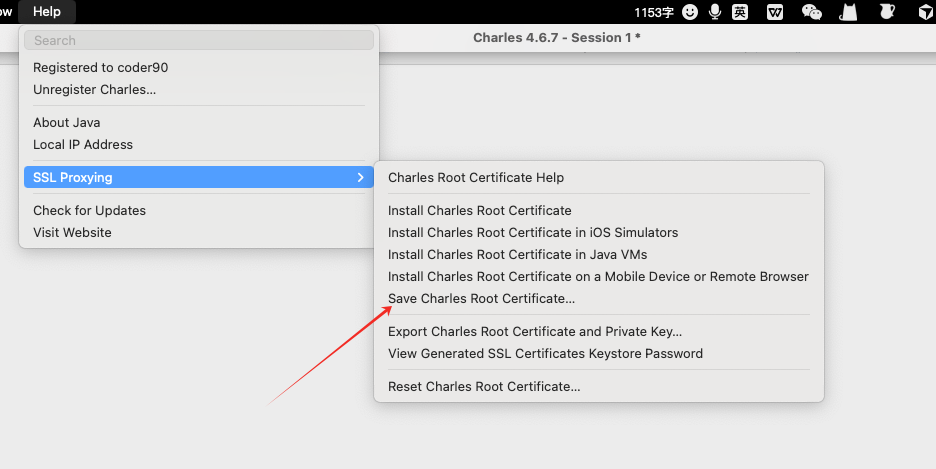936x469 pixels.
Task: Click the microphone icon in menu bar
Action: pyautogui.click(x=715, y=11)
